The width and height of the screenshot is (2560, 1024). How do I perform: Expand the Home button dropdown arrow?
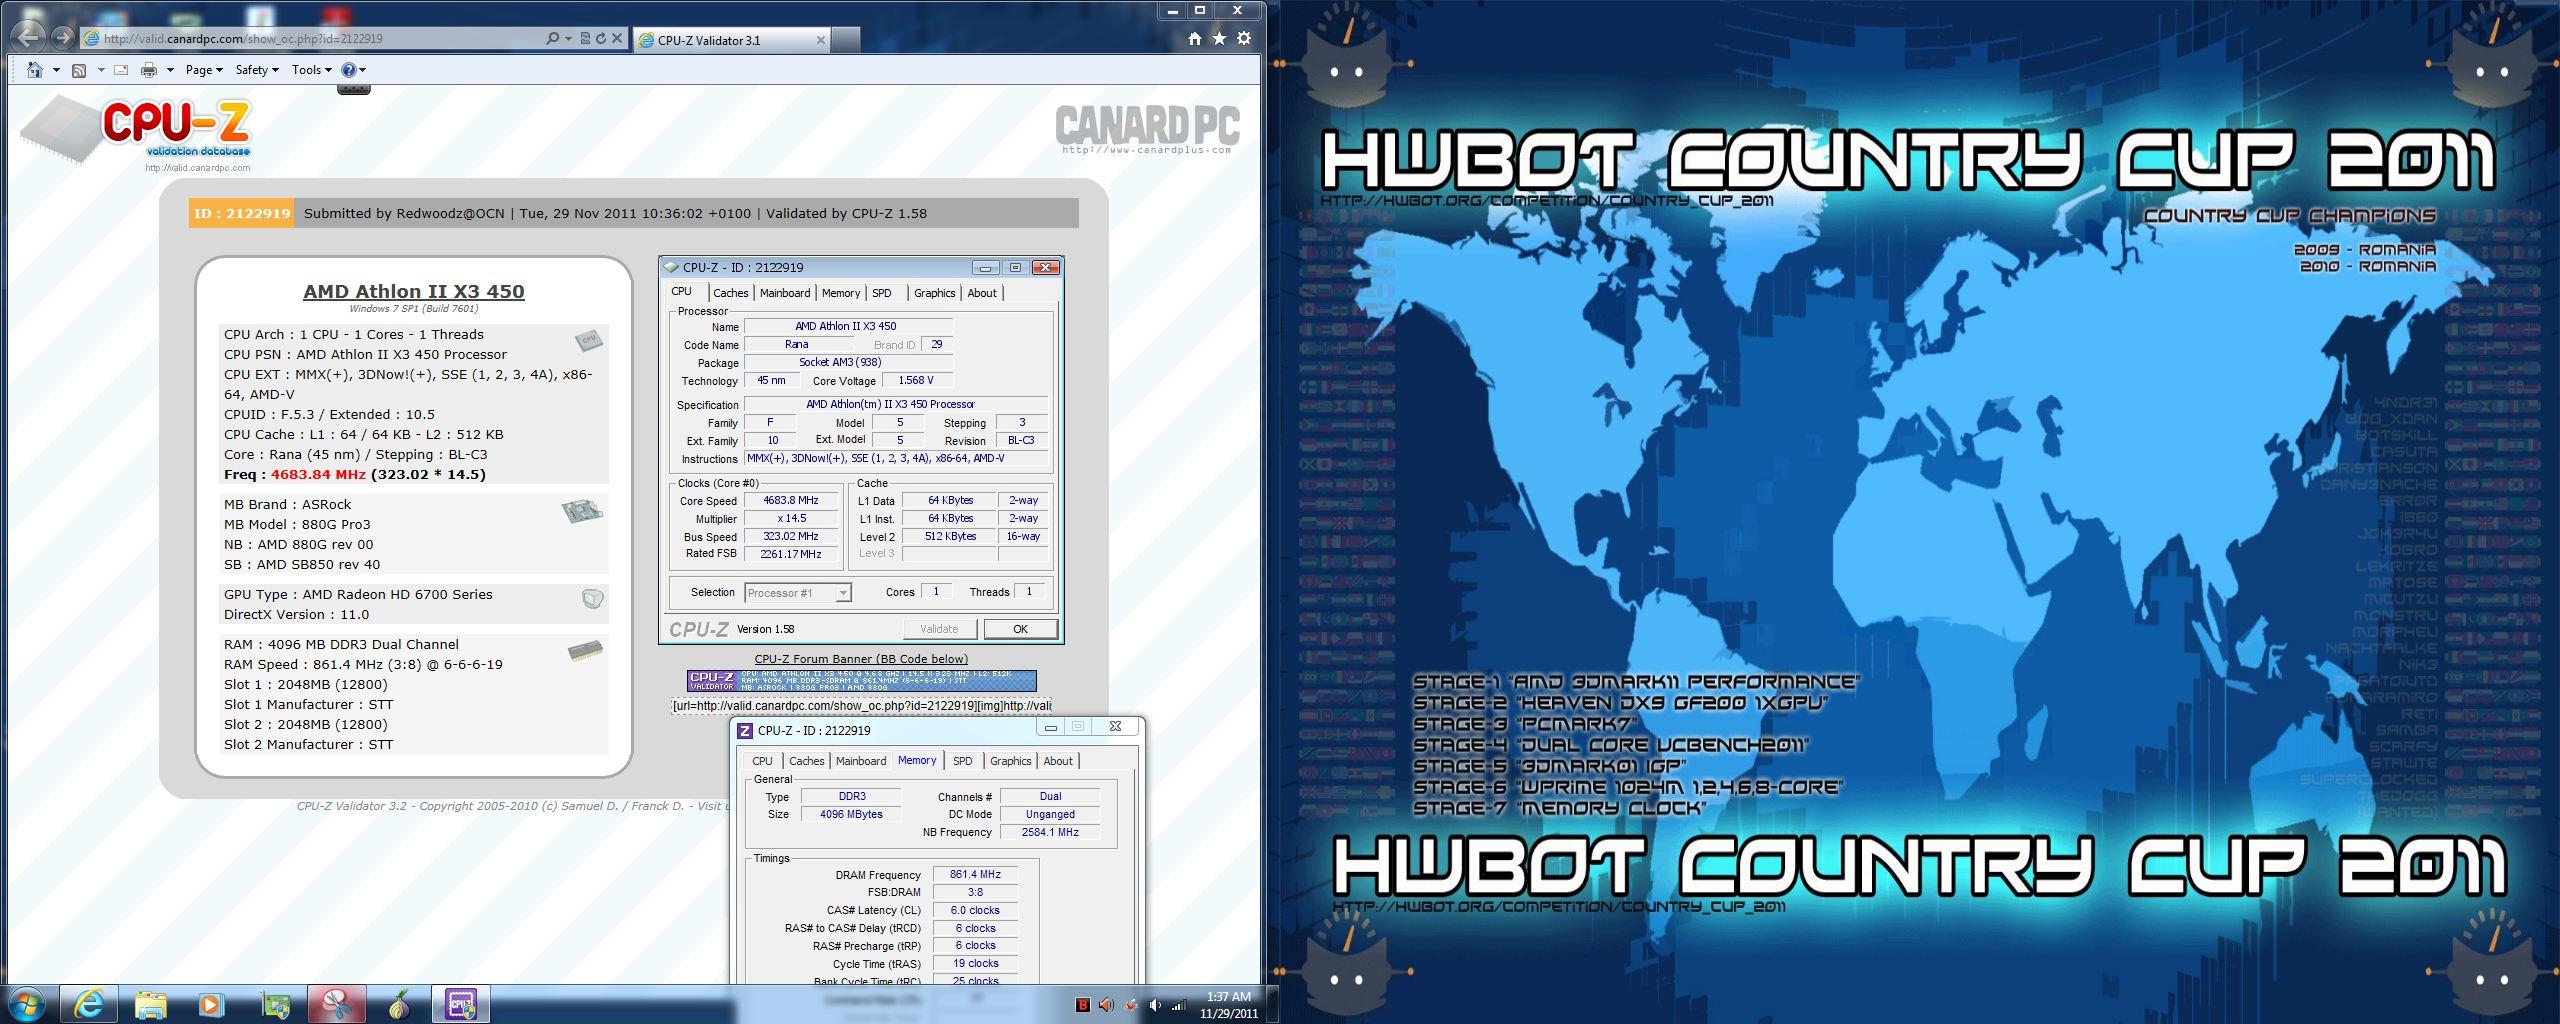tap(56, 70)
